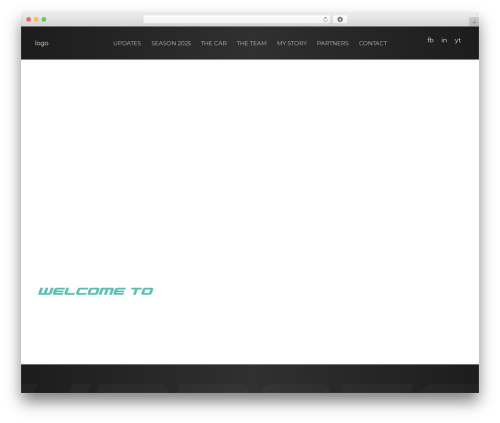Close the browser window with red button
Screen dimensions: 500x423
(29, 19)
